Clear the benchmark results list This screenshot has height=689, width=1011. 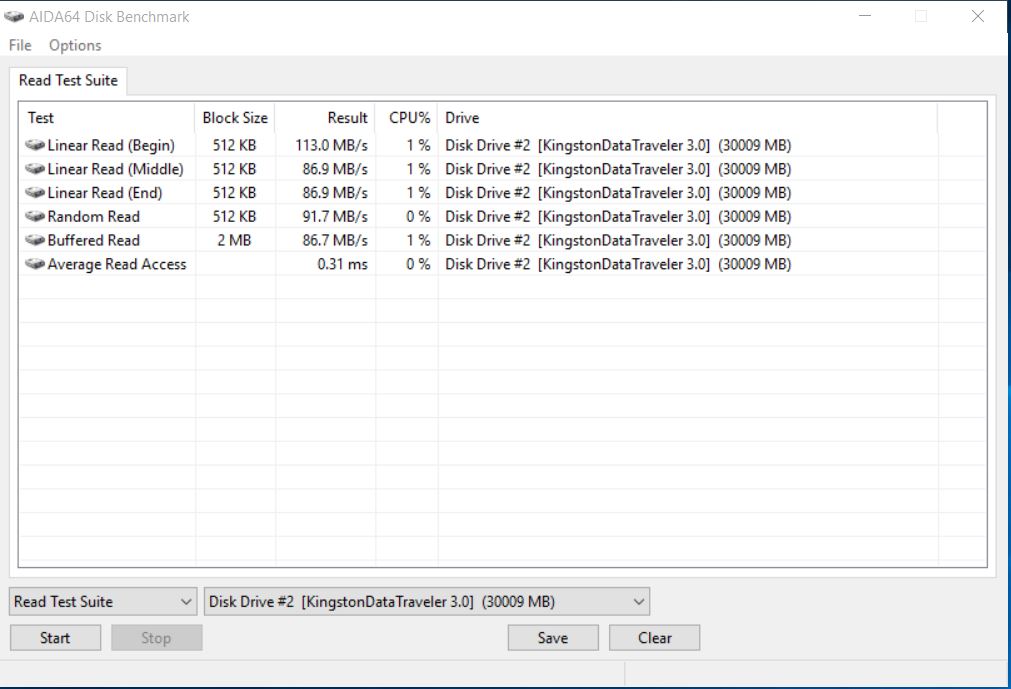654,638
